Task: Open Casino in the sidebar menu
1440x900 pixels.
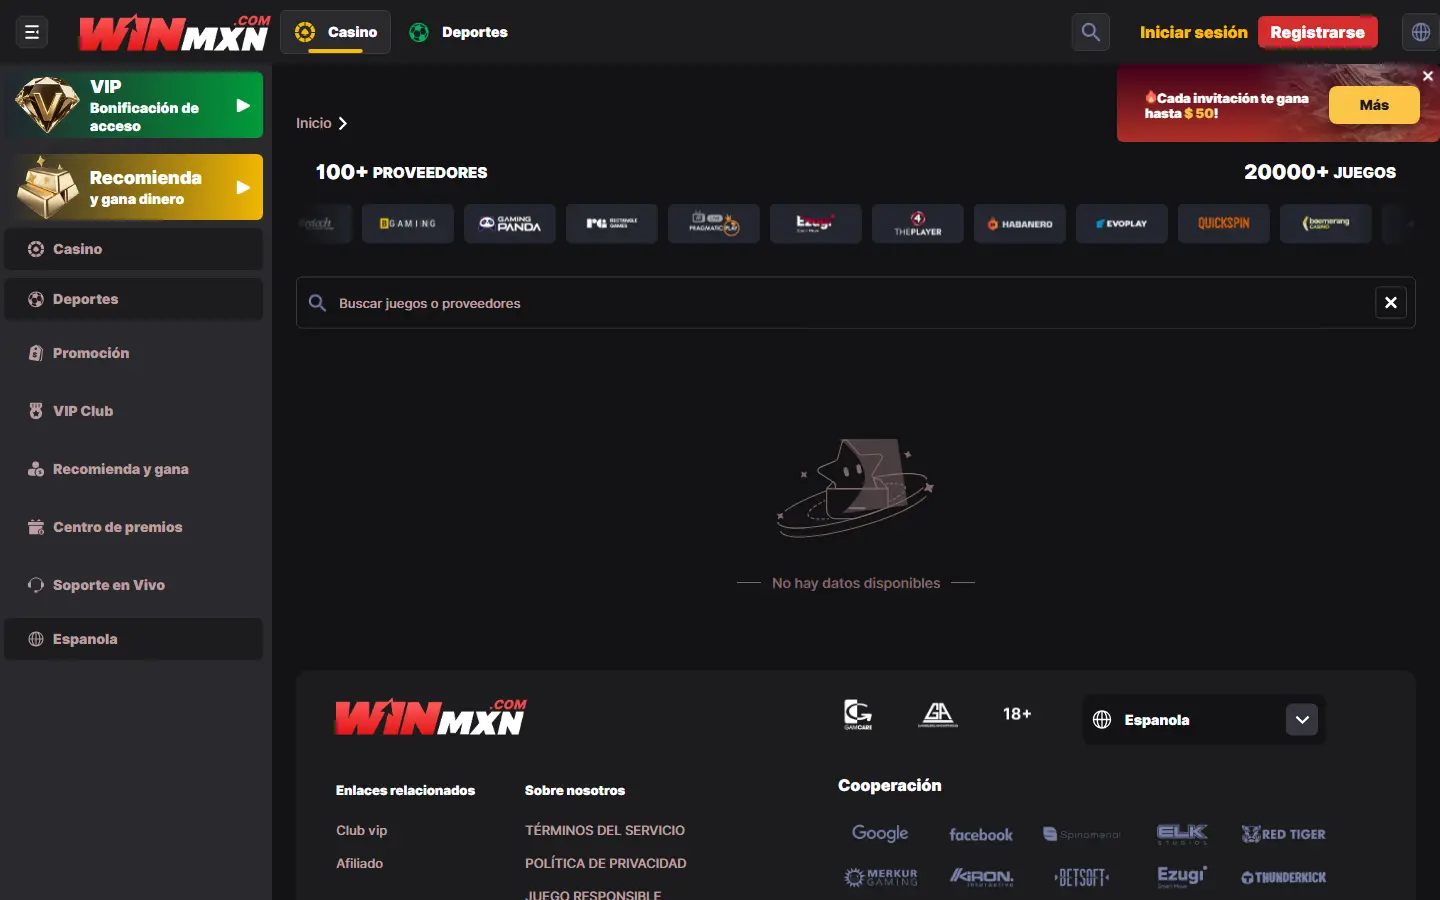Action: click(x=134, y=249)
